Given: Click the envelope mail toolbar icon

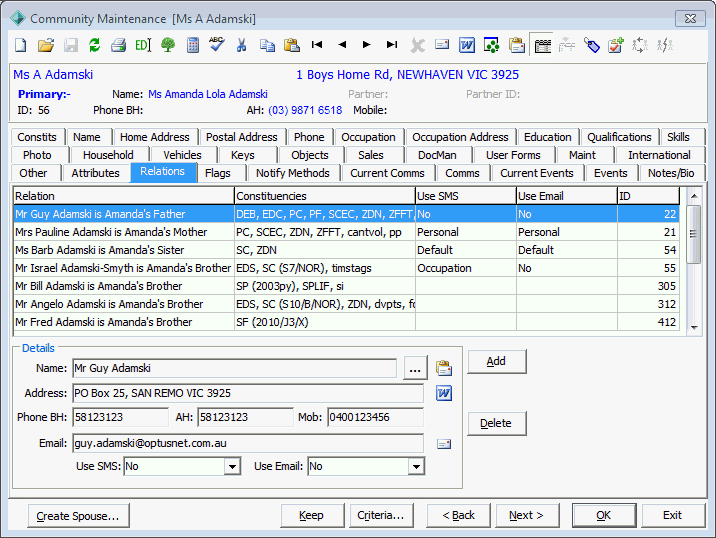Looking at the screenshot, I should click(x=442, y=44).
